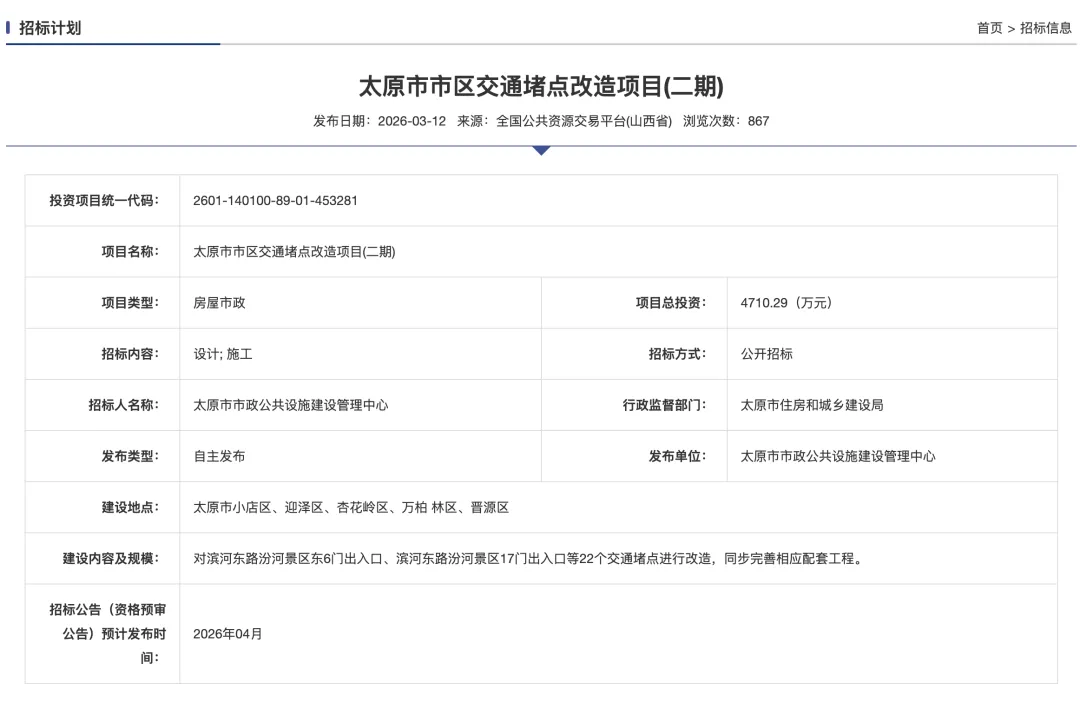Click the 招标人名称 label cell

pos(103,405)
